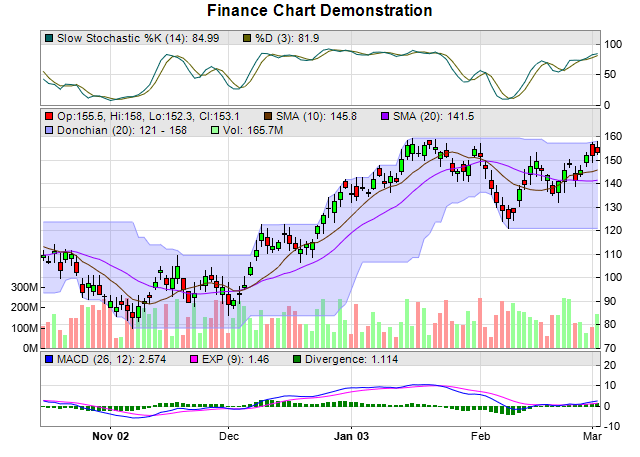Click the Nov 02 date axis label
Screen dimensions: 640x457
pyautogui.click(x=110, y=436)
